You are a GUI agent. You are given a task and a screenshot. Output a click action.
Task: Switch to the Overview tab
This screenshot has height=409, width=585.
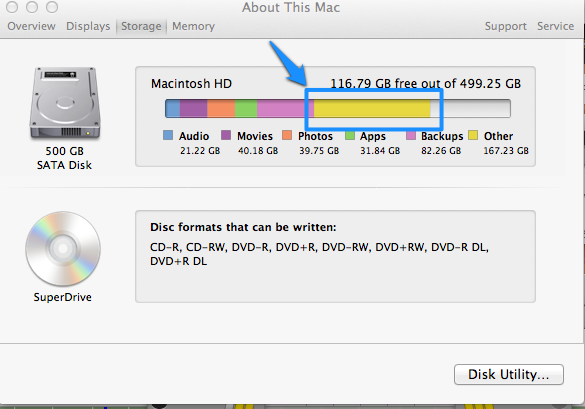tap(31, 26)
